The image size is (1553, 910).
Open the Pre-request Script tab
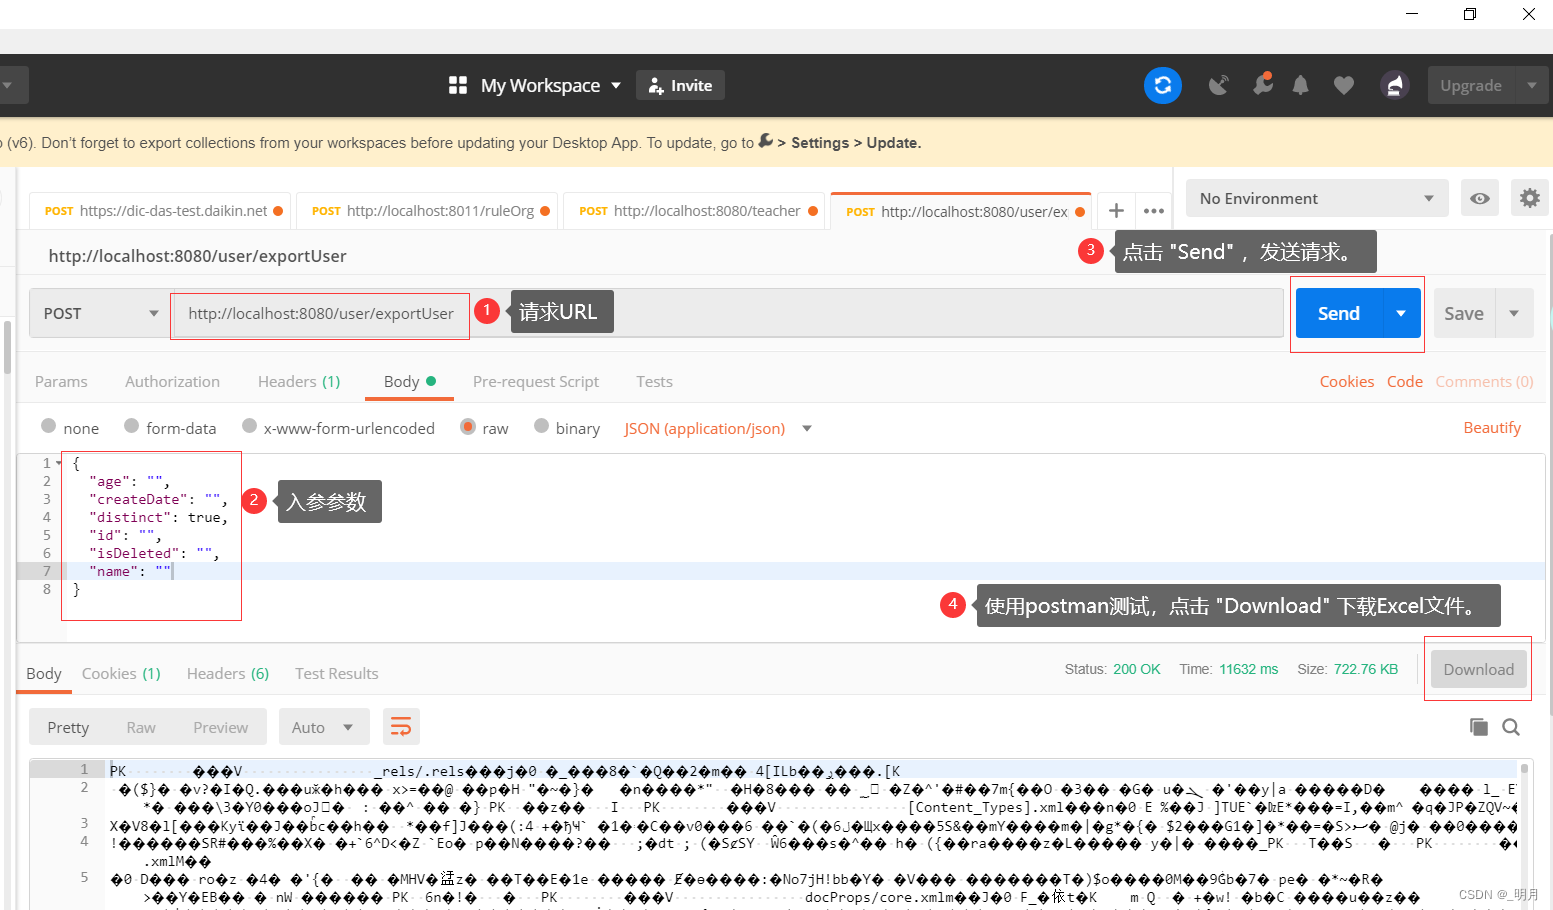tap(536, 381)
